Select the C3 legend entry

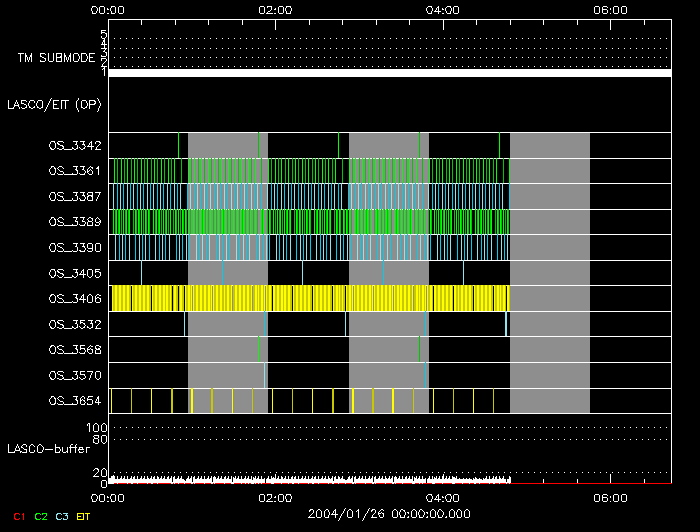(x=64, y=516)
